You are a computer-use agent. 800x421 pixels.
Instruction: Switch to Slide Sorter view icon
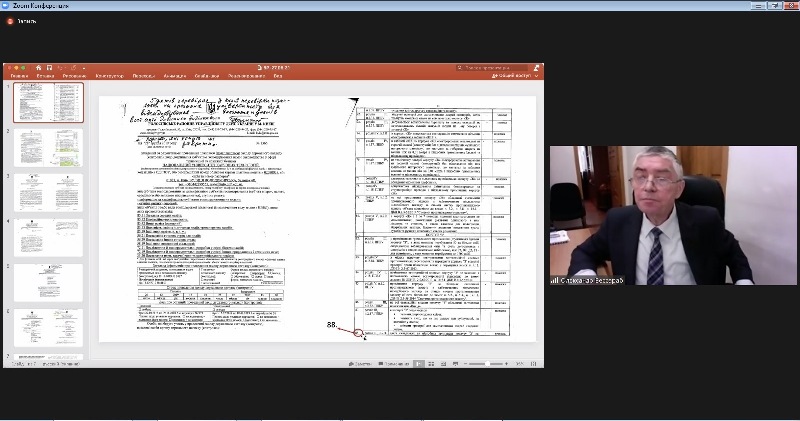pos(431,364)
